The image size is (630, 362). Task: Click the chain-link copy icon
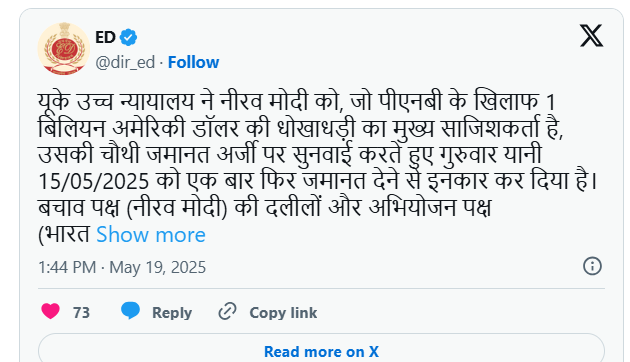[x=227, y=311]
